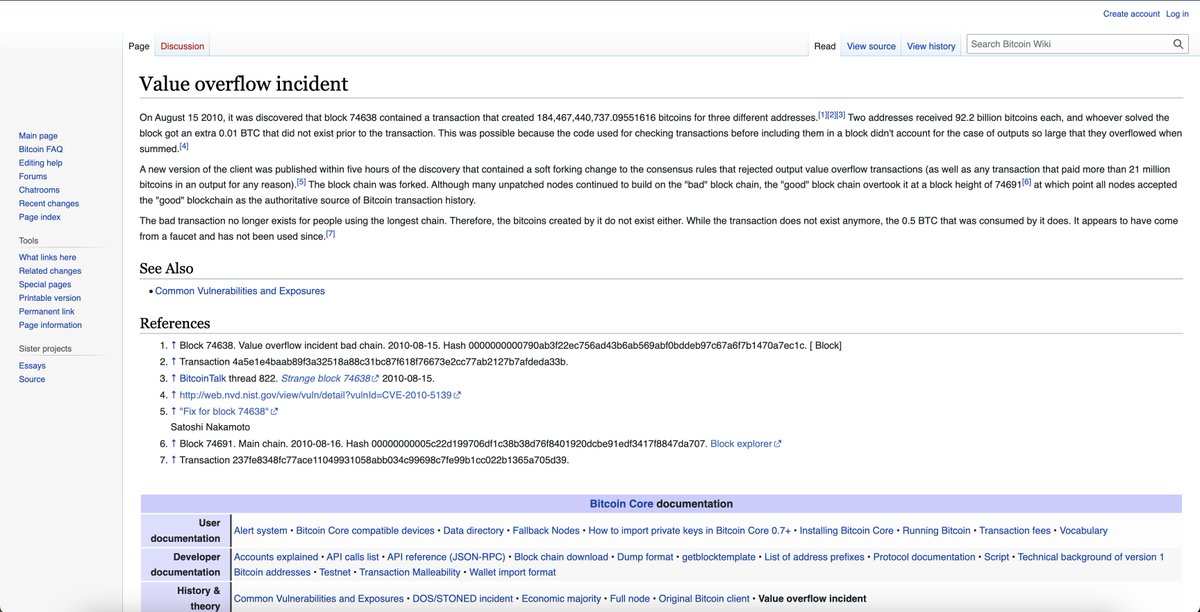The image size is (1200, 612).
Task: Open Accounts explained link
Action: pyautogui.click(x=275, y=557)
